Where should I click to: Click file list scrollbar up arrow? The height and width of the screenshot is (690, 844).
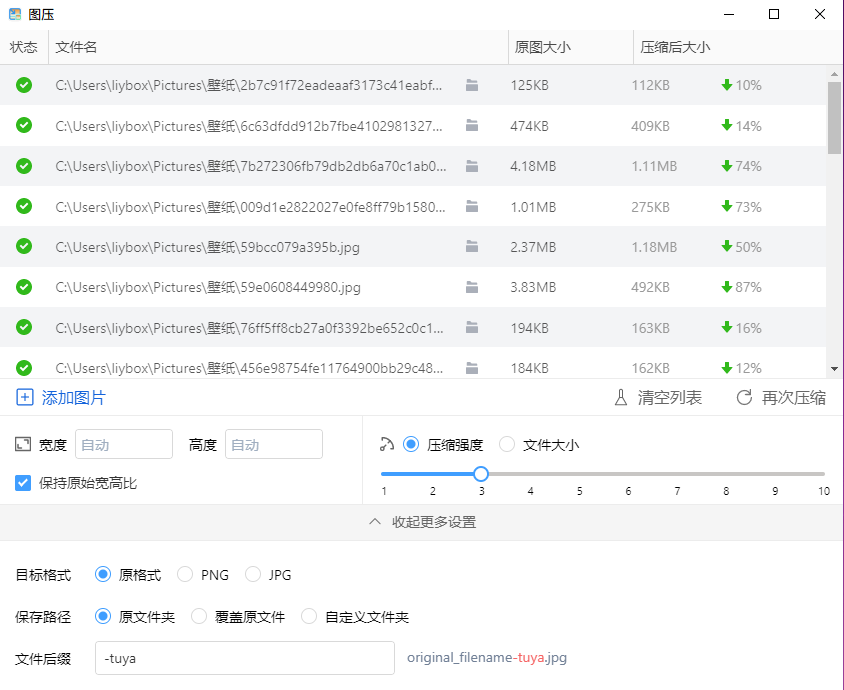click(x=834, y=74)
